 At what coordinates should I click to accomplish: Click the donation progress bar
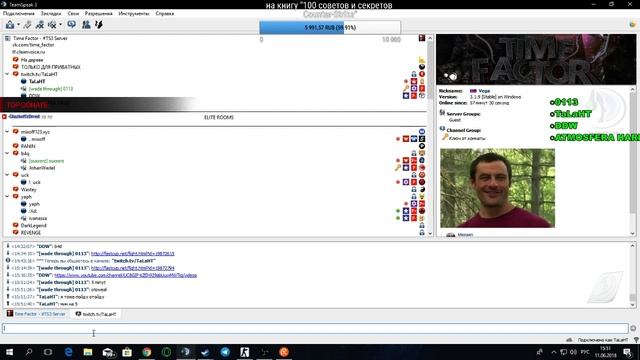tap(330, 27)
